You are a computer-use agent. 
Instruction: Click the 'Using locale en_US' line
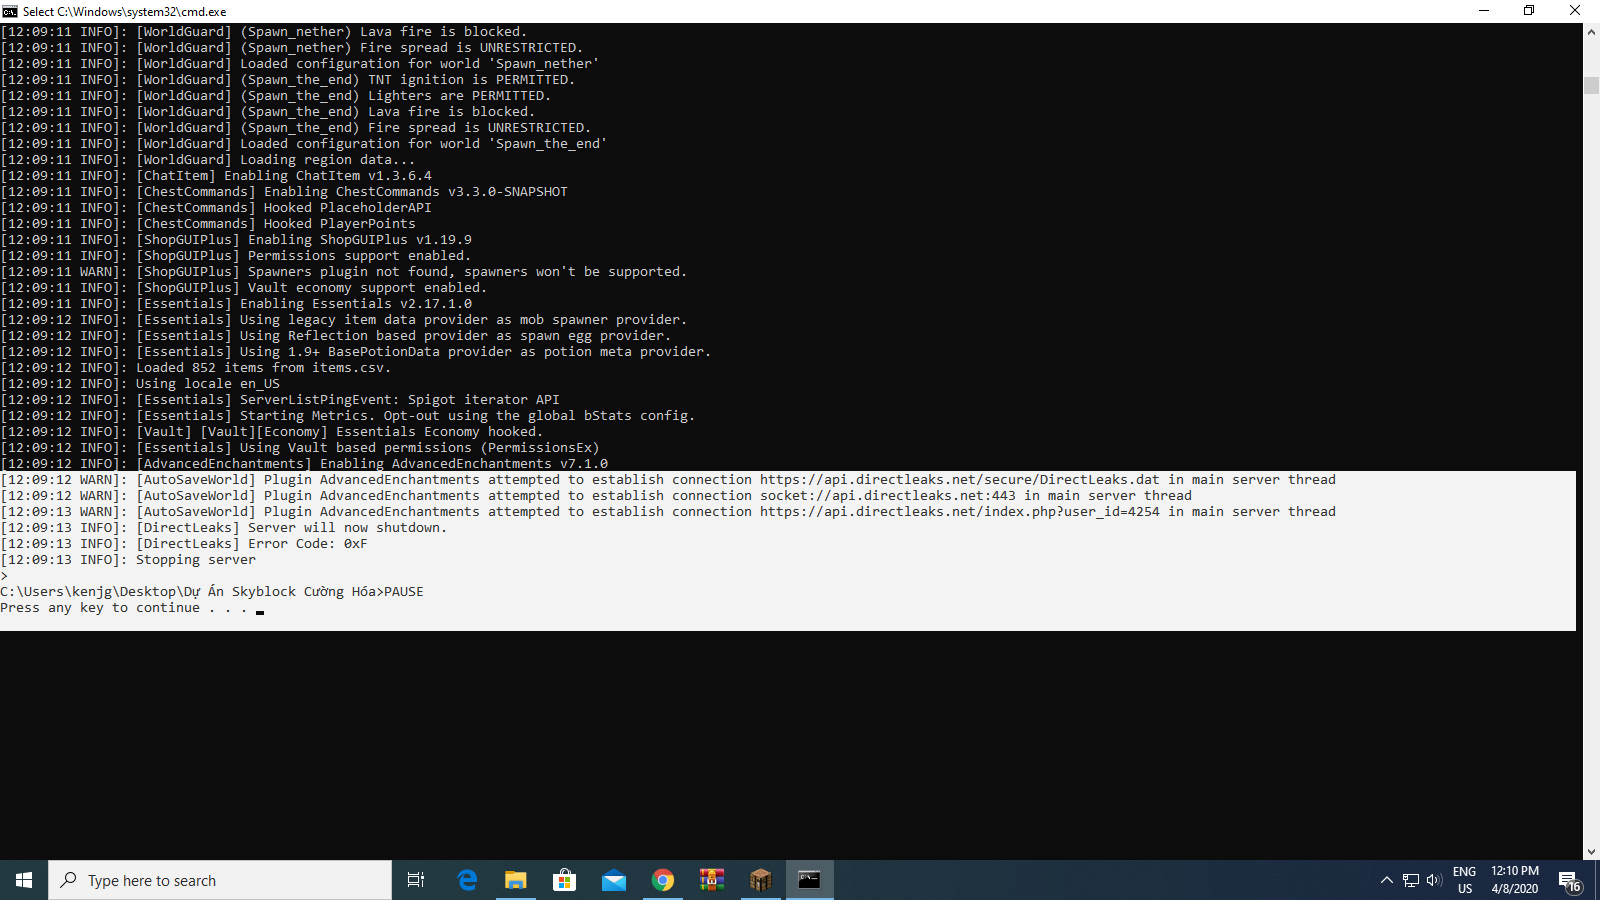click(140, 384)
